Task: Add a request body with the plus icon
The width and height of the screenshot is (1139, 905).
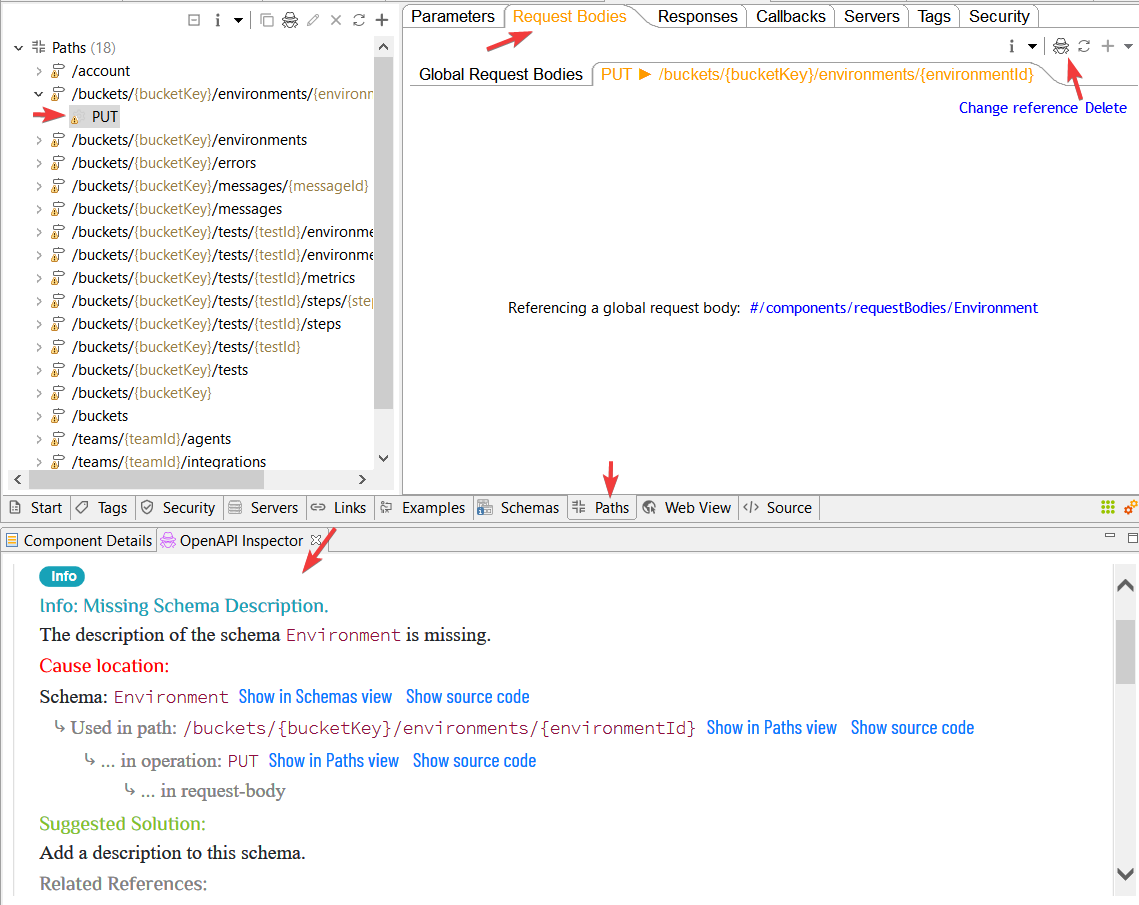Action: pos(1108,46)
